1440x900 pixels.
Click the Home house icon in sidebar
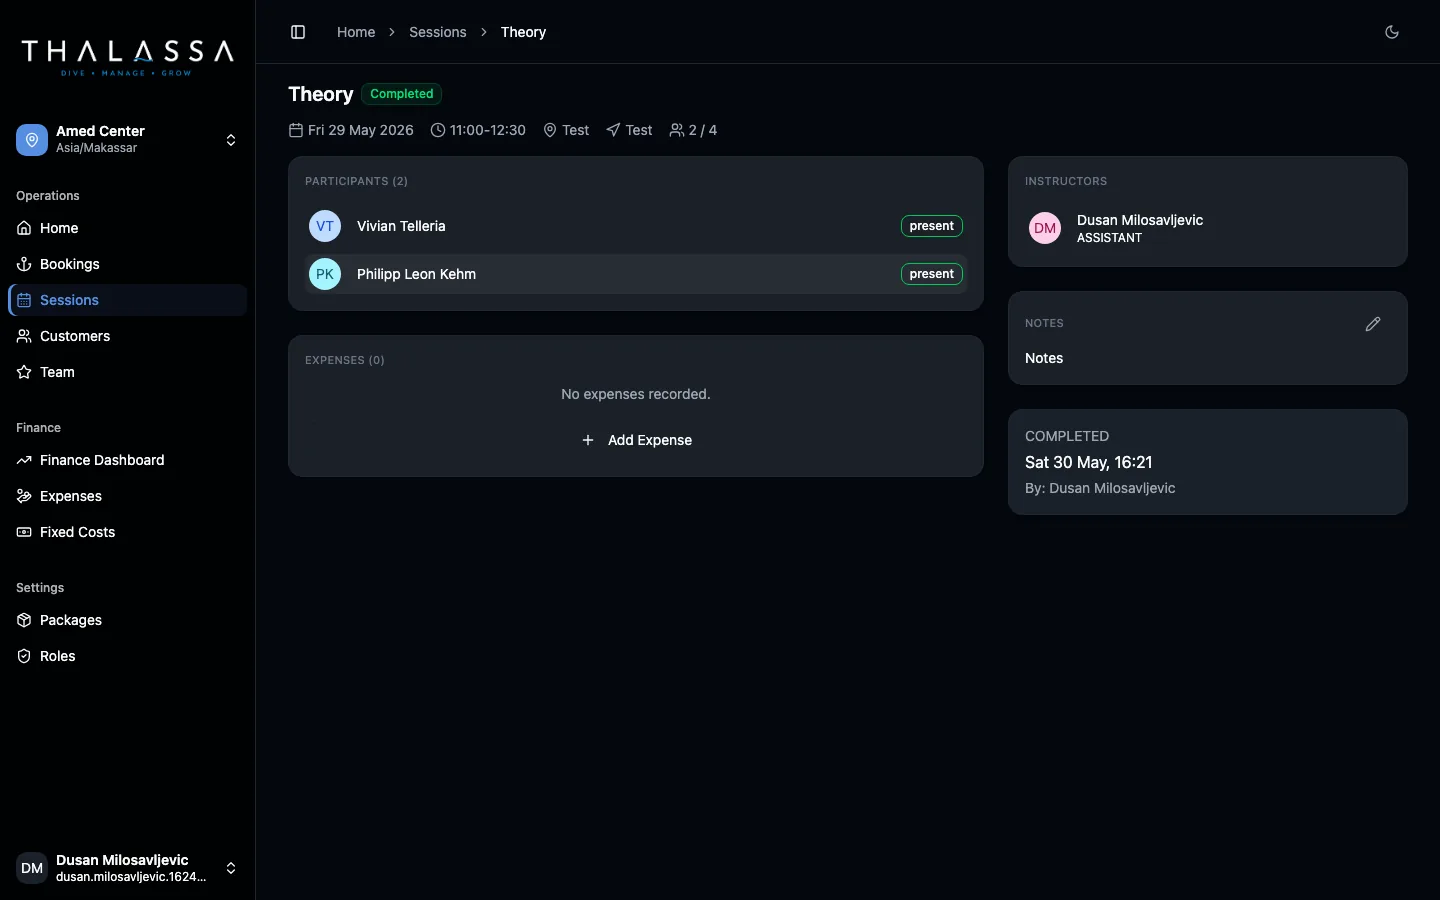pos(24,228)
